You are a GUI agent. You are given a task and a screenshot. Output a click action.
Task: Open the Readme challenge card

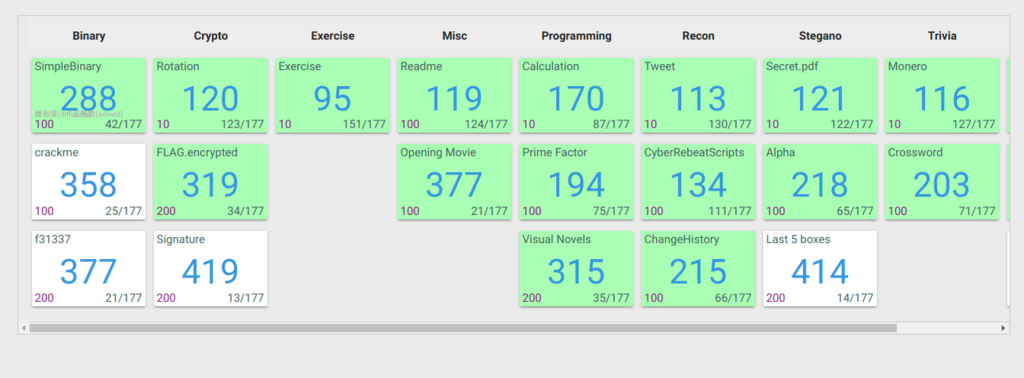pos(455,95)
